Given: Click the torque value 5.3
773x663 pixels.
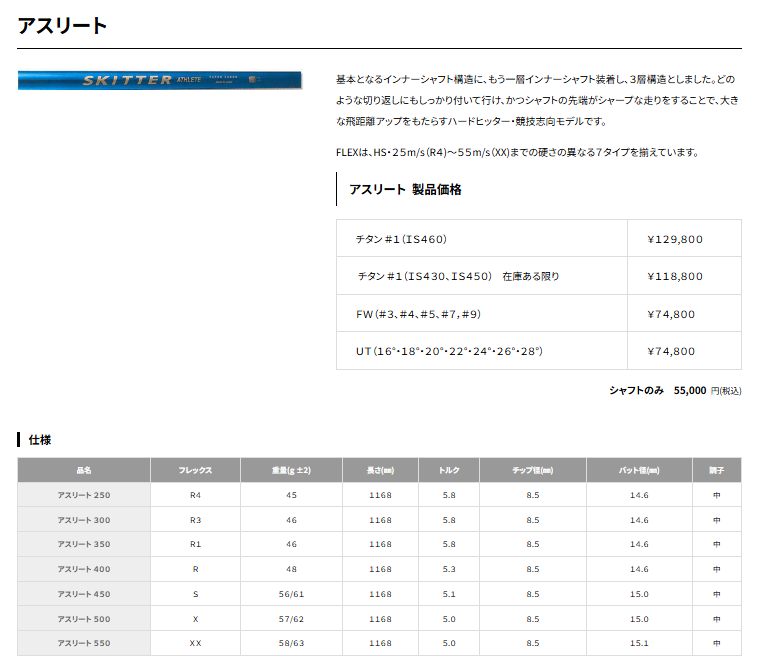Looking at the screenshot, I should (x=449, y=569).
